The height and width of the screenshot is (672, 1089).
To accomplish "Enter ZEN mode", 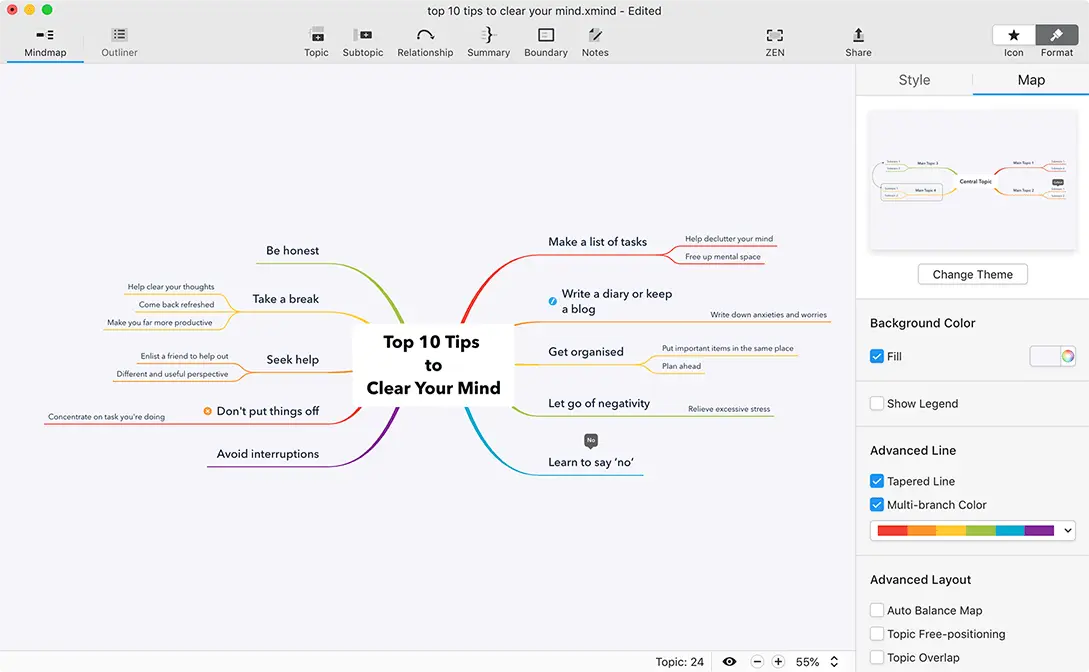I will pyautogui.click(x=775, y=42).
